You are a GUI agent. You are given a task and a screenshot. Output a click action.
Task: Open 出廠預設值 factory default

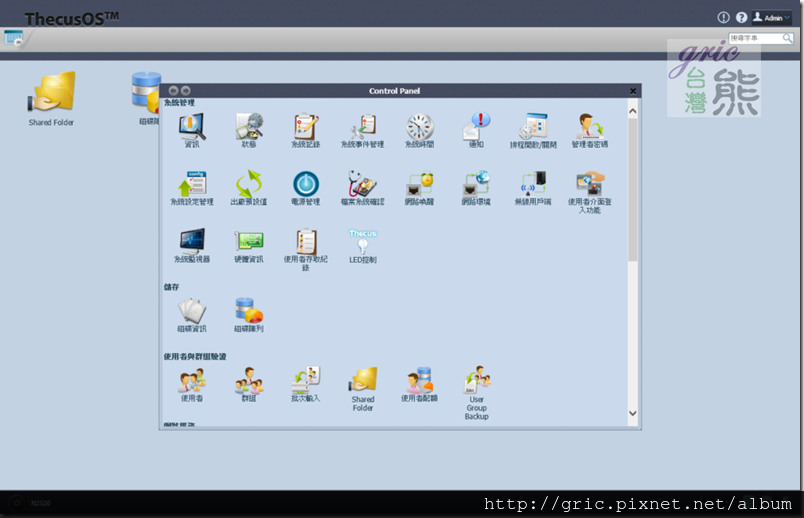249,188
